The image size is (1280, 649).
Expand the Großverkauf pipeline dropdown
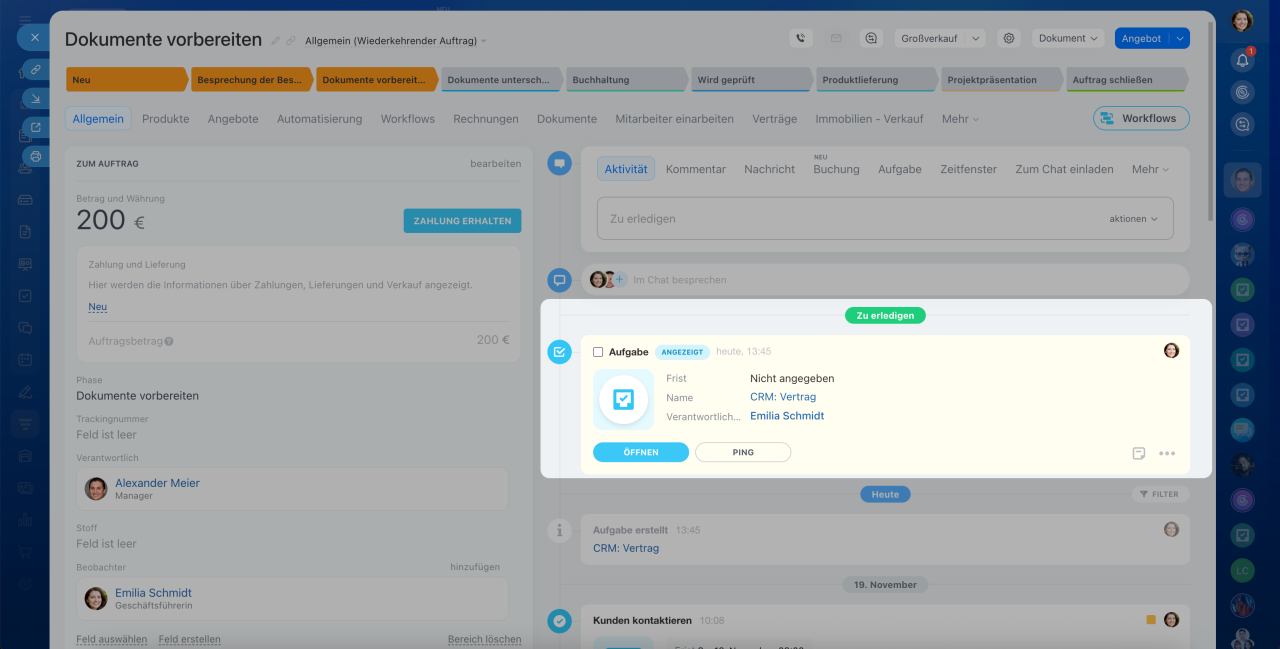tap(940, 38)
